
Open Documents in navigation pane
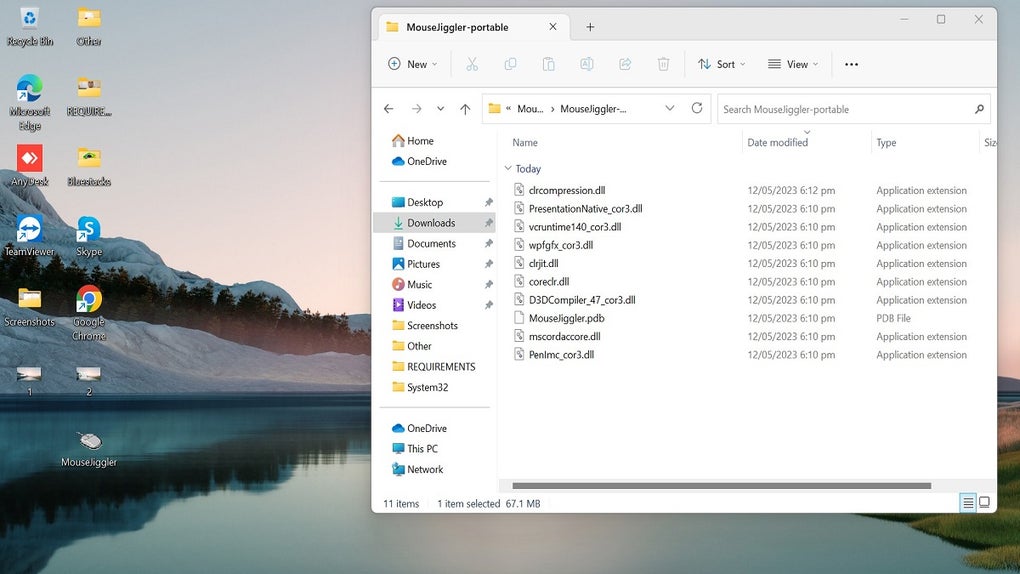[x=424, y=243]
